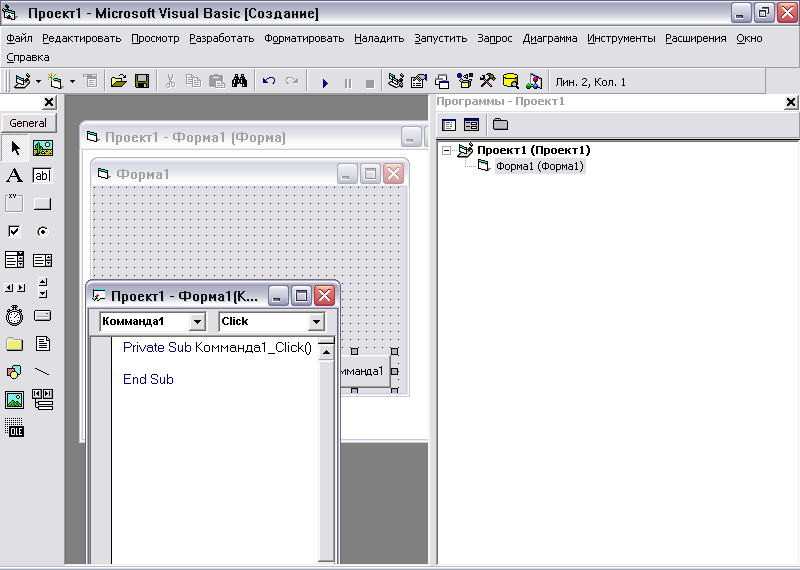Click the Add Form toolbar icon
The height and width of the screenshot is (570, 800).
[55, 81]
